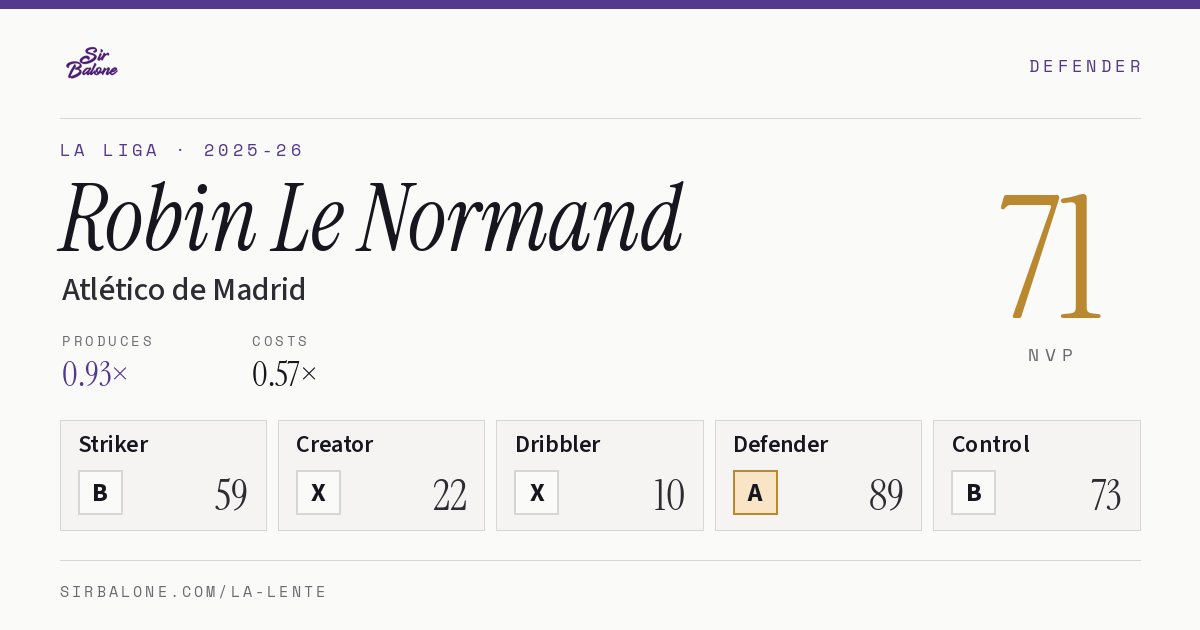Click the Dribbler grade X badge
This screenshot has height=630, width=1200.
click(x=537, y=492)
